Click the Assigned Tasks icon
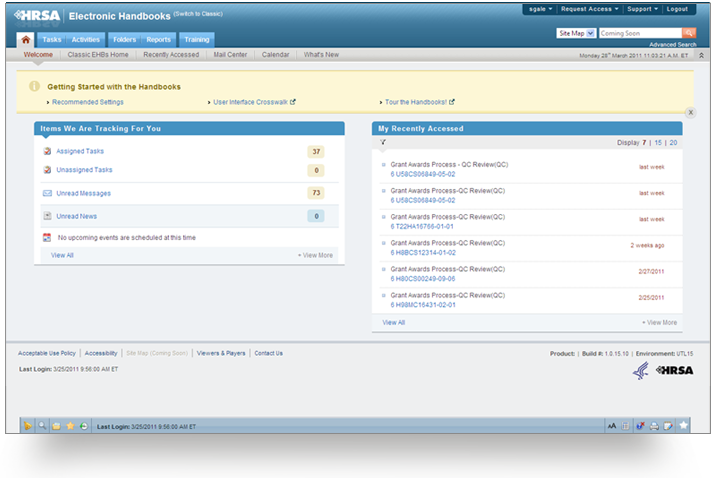717x478 pixels. [x=47, y=152]
